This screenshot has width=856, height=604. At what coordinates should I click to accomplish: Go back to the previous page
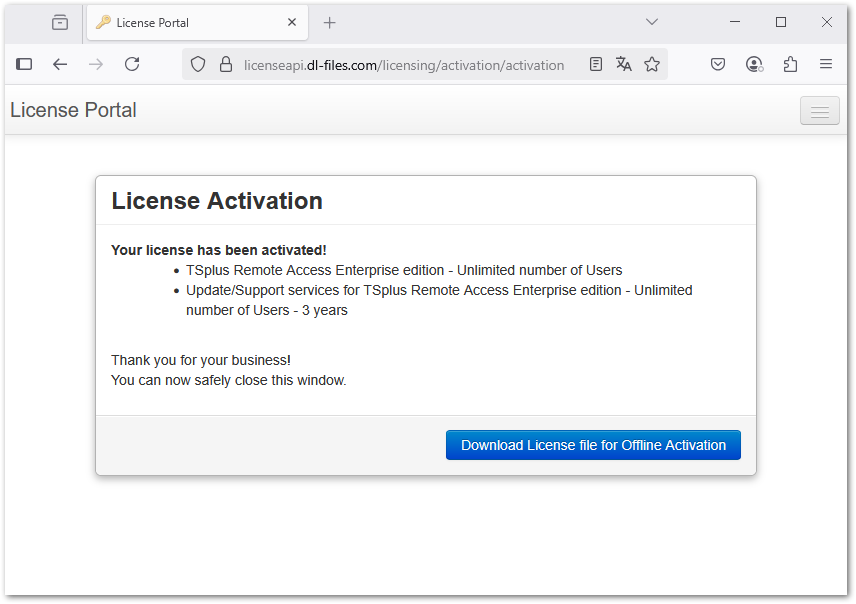(x=60, y=64)
